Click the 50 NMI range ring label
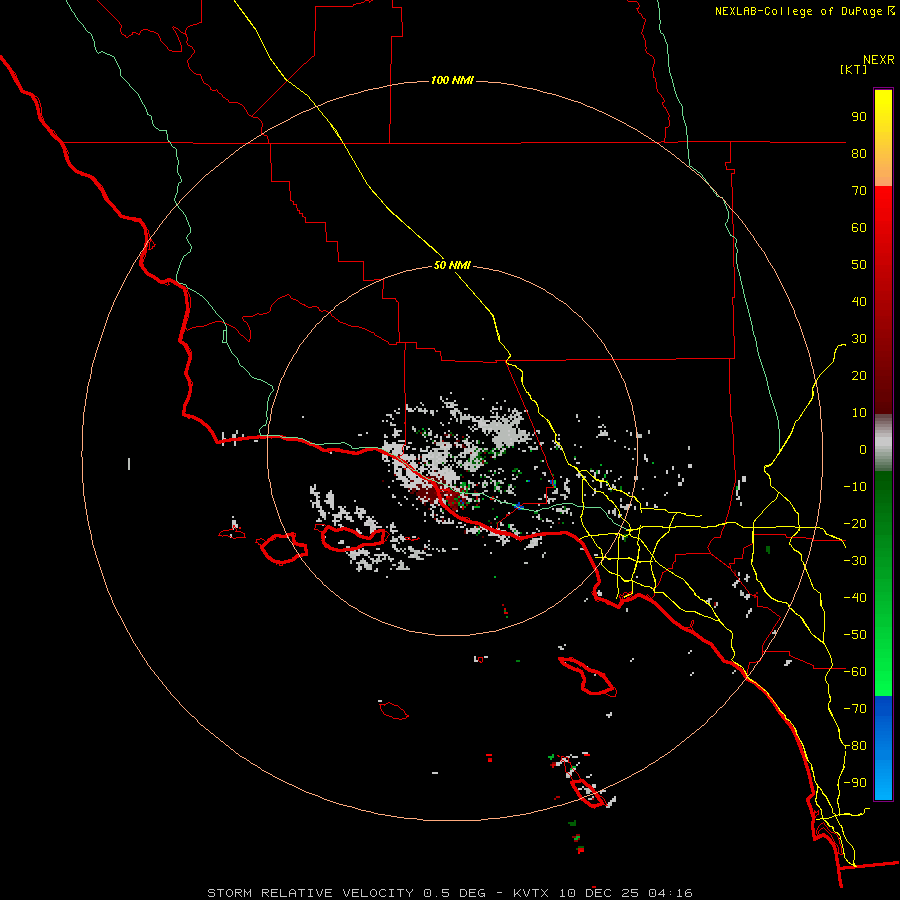This screenshot has height=900, width=900. [x=452, y=265]
